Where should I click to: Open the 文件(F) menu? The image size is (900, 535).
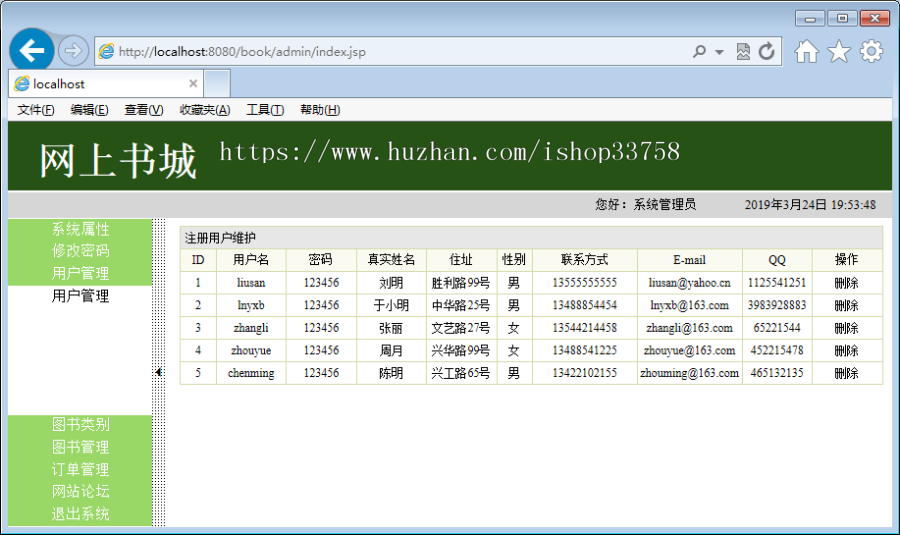[x=36, y=110]
